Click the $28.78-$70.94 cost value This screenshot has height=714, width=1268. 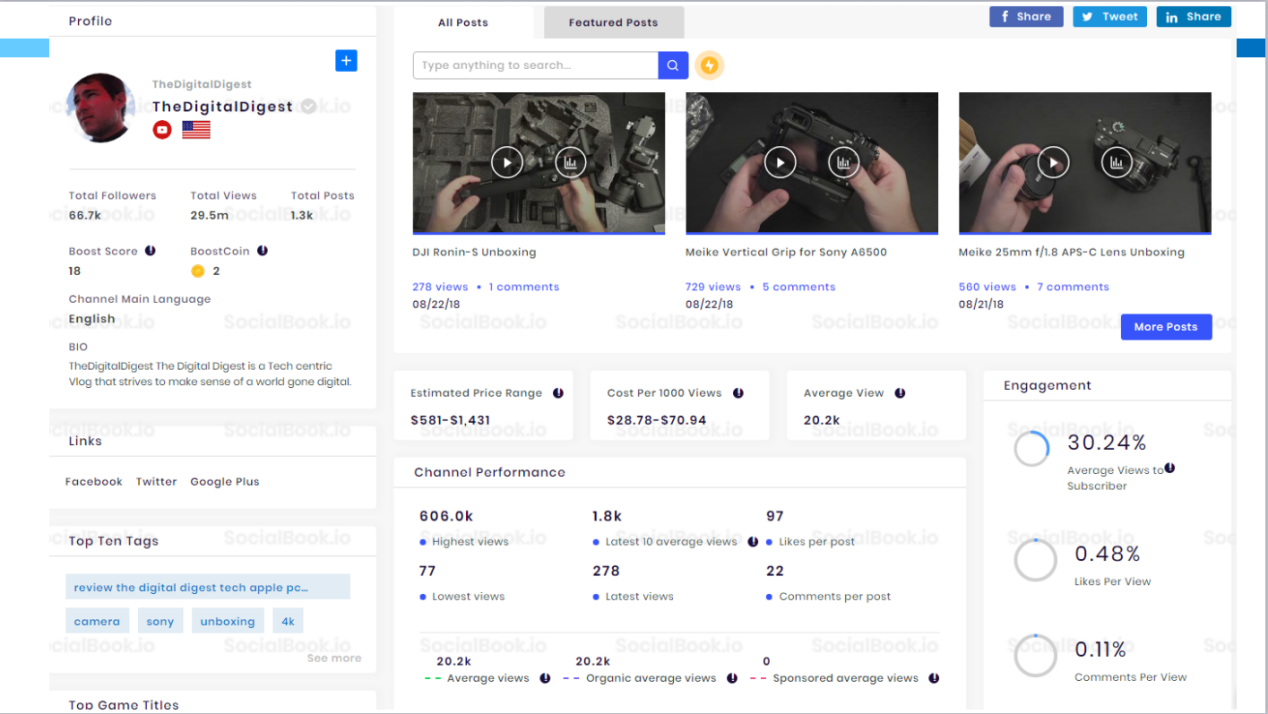[x=656, y=420]
